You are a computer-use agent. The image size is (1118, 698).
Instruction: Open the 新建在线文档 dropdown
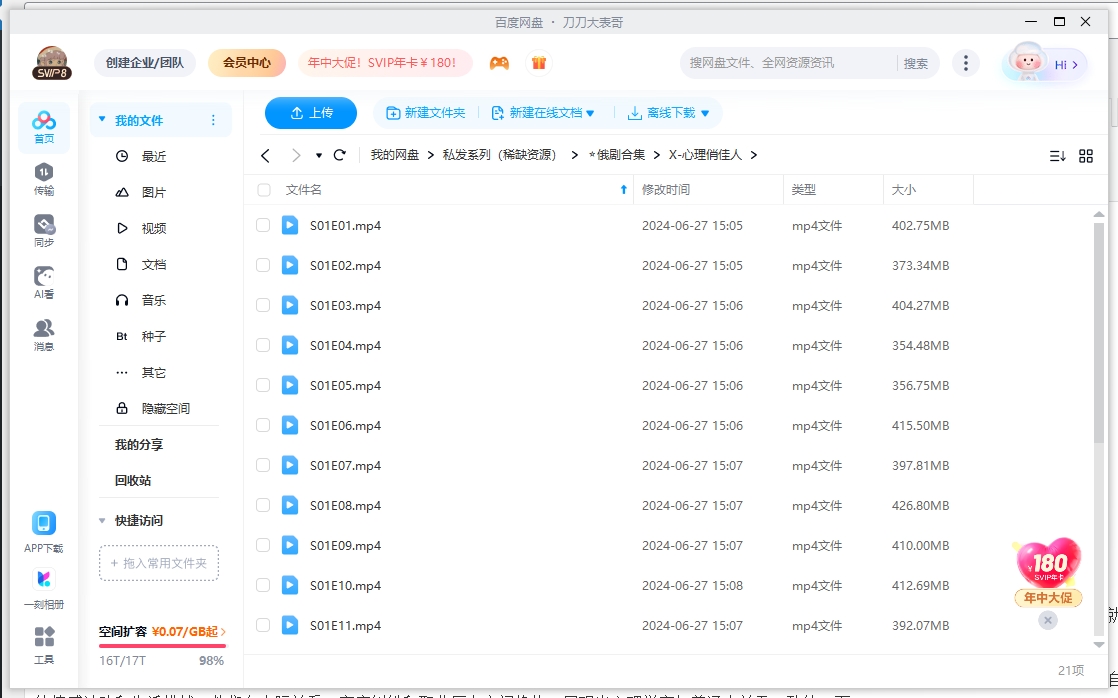tap(541, 113)
